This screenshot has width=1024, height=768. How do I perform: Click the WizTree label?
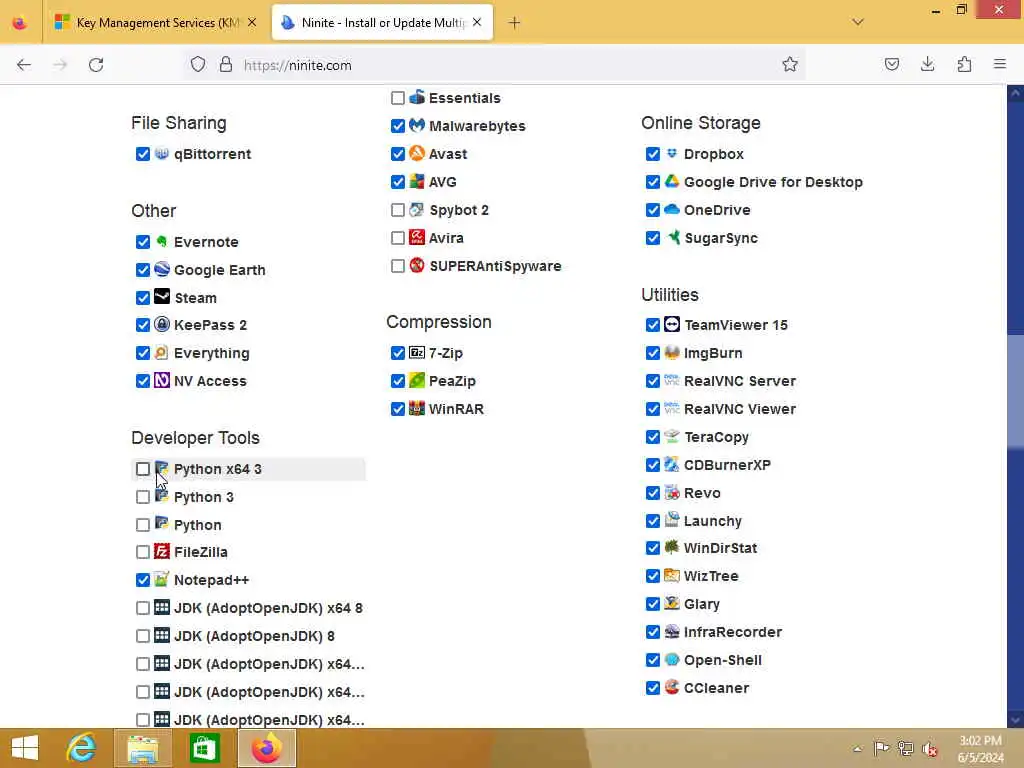(711, 576)
